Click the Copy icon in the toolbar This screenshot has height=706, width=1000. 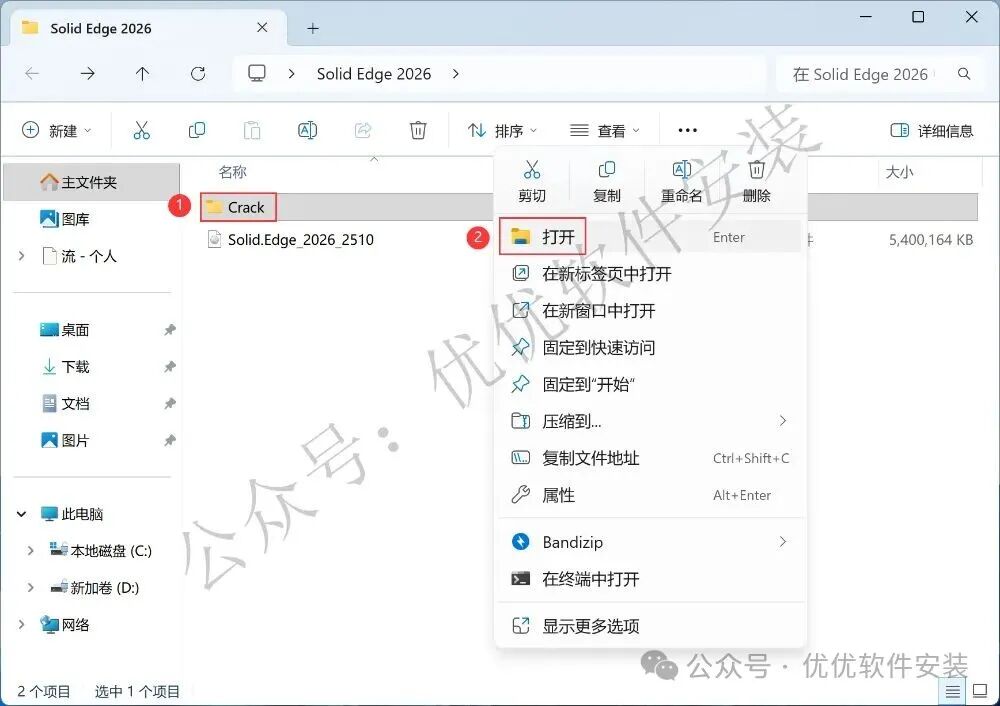tap(197, 131)
